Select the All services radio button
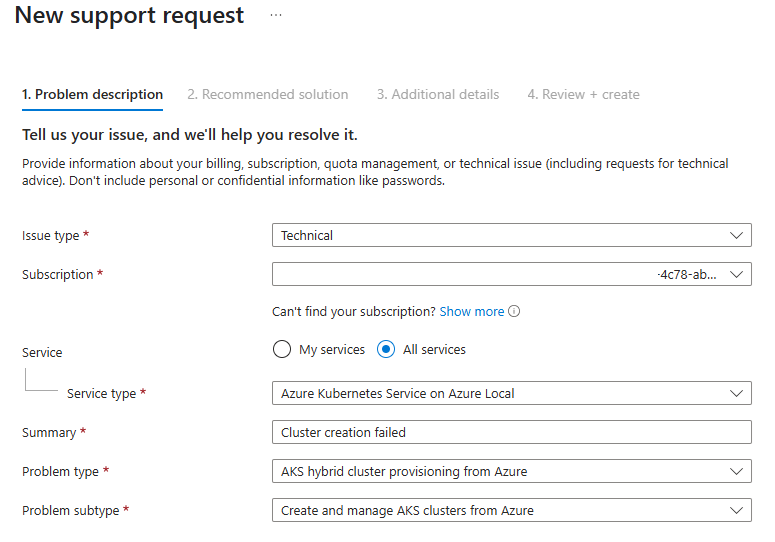775x542 pixels. (x=386, y=349)
